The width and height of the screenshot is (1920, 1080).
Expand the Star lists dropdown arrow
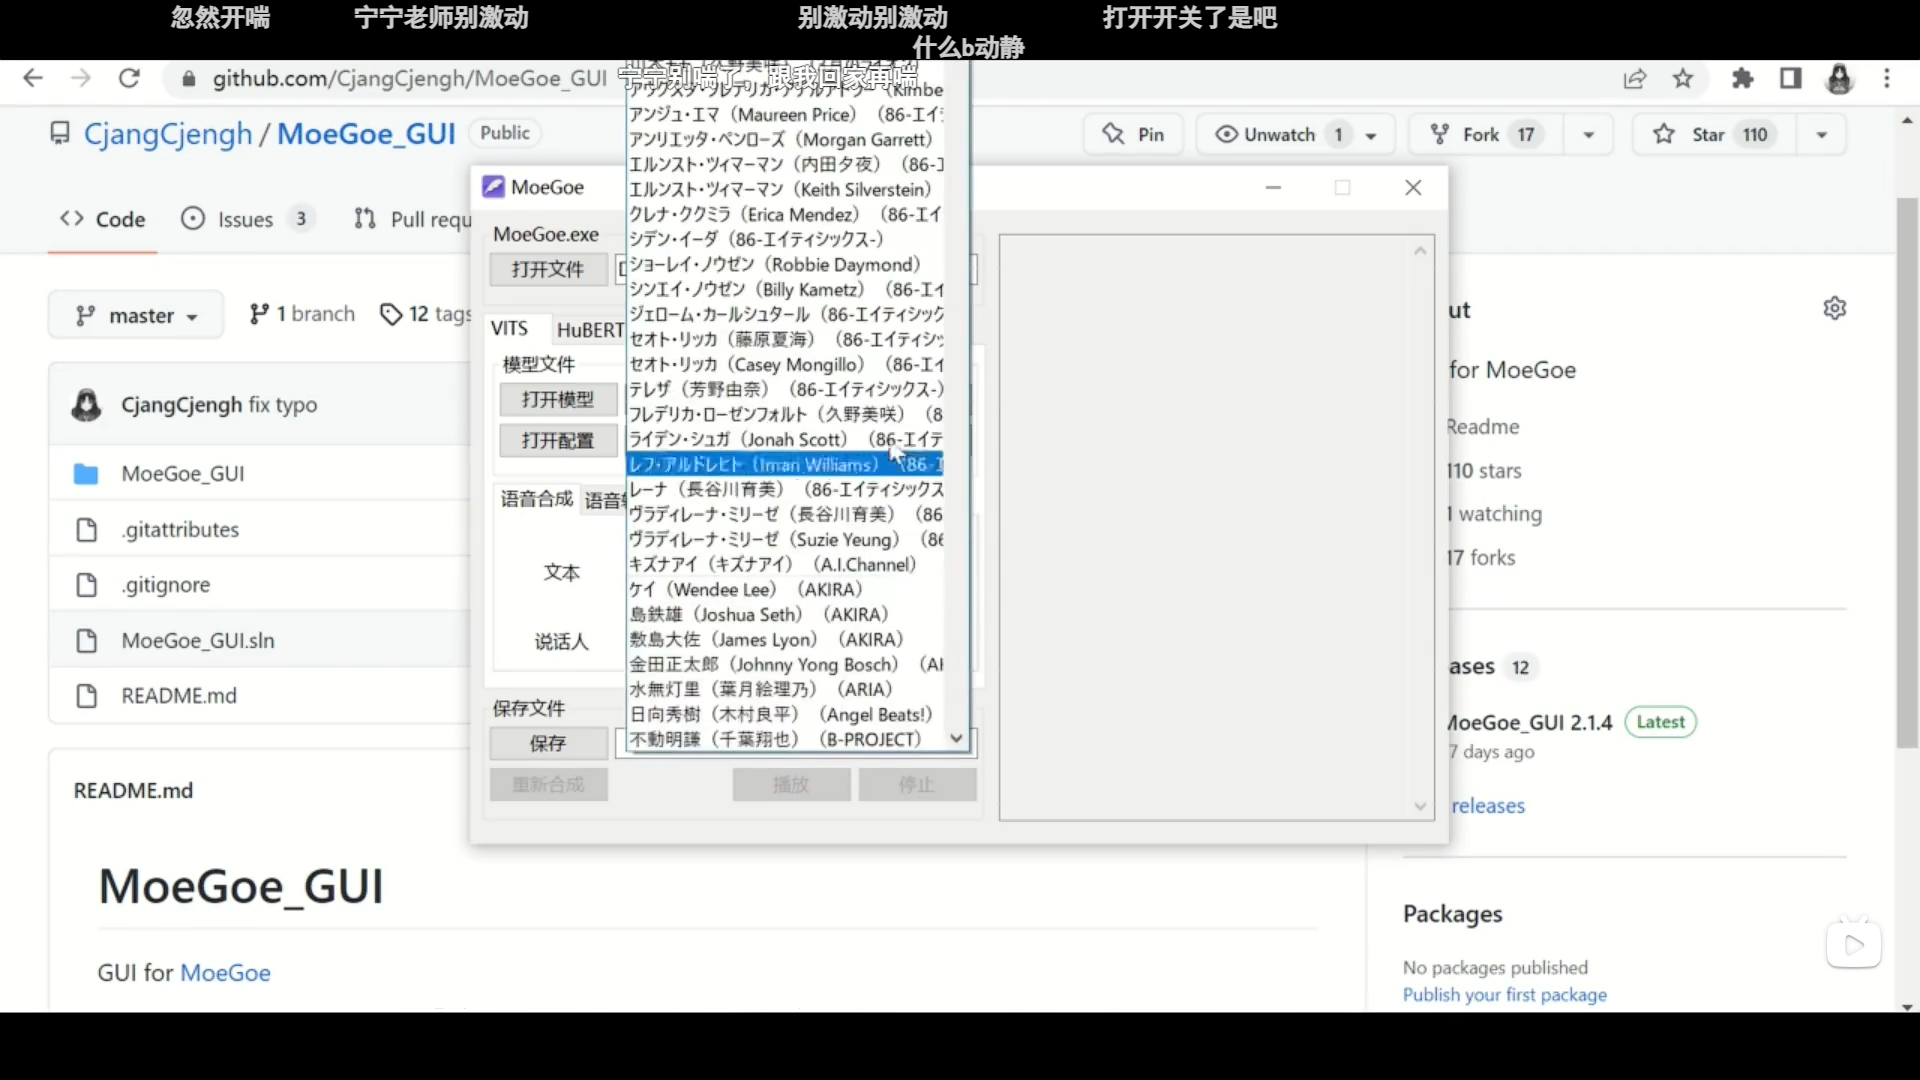pyautogui.click(x=1822, y=135)
